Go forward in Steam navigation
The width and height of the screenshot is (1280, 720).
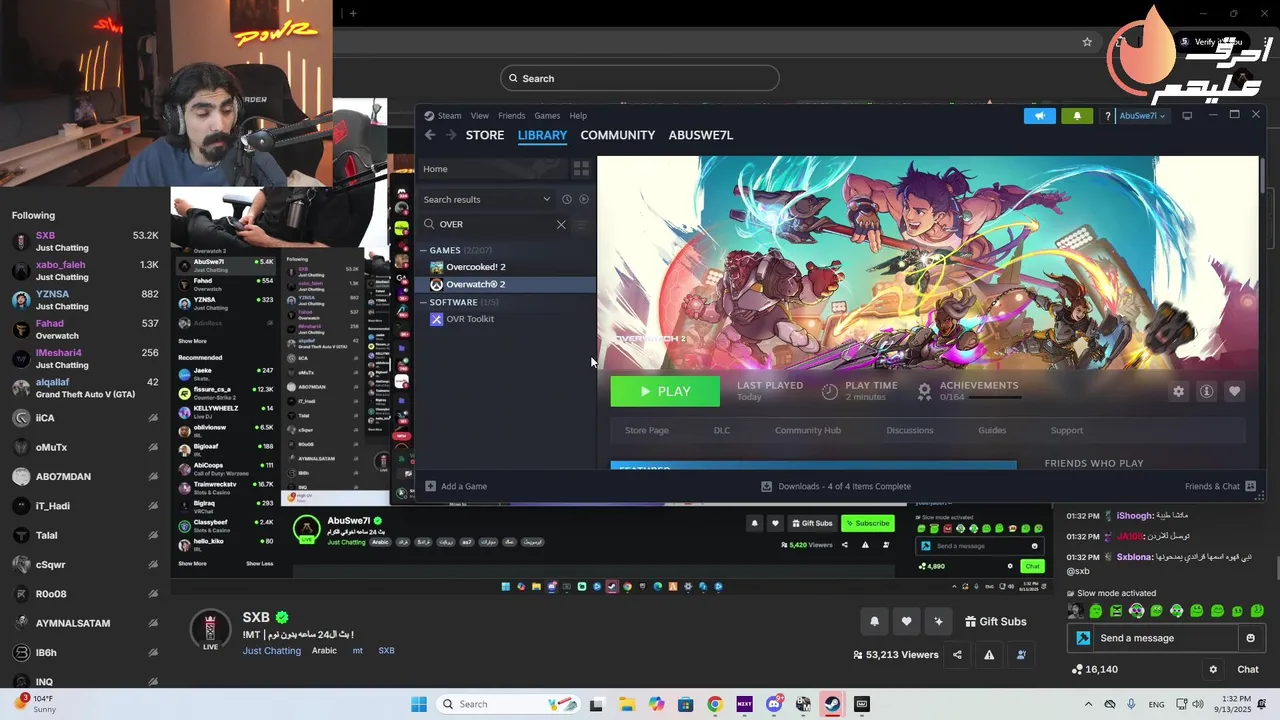pyautogui.click(x=451, y=135)
